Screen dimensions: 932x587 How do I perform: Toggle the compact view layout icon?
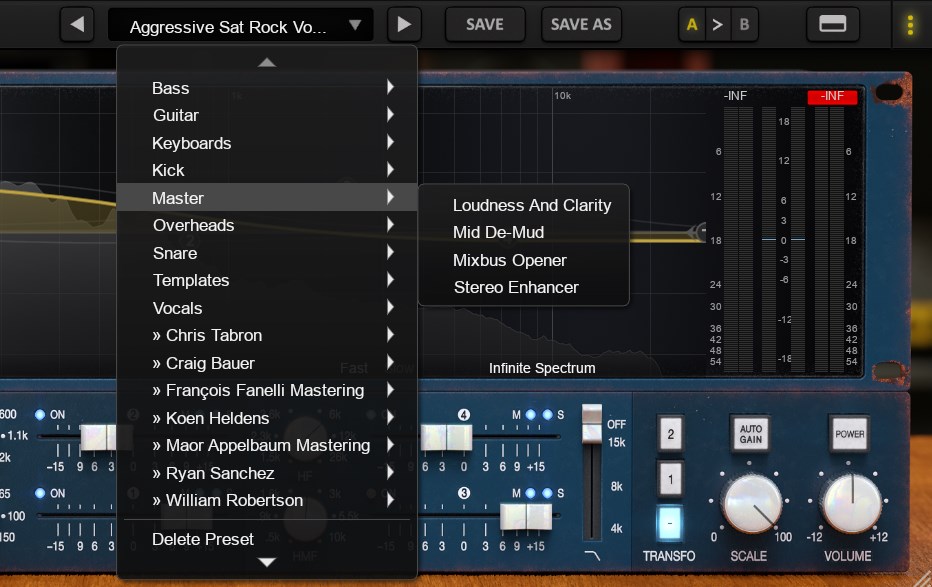[832, 25]
